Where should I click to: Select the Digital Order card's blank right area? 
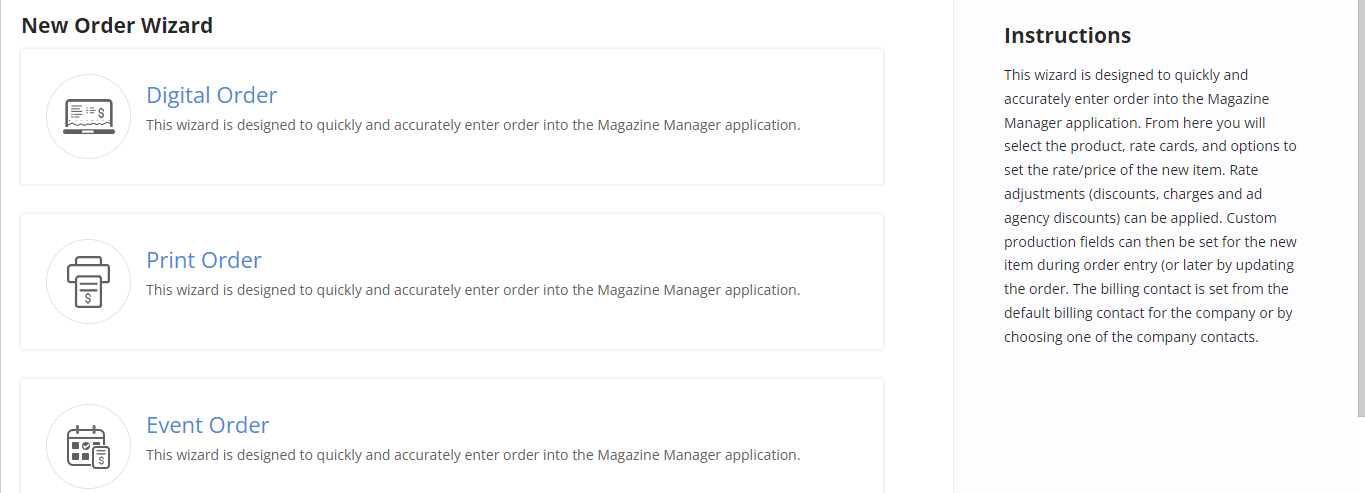pos(840,116)
